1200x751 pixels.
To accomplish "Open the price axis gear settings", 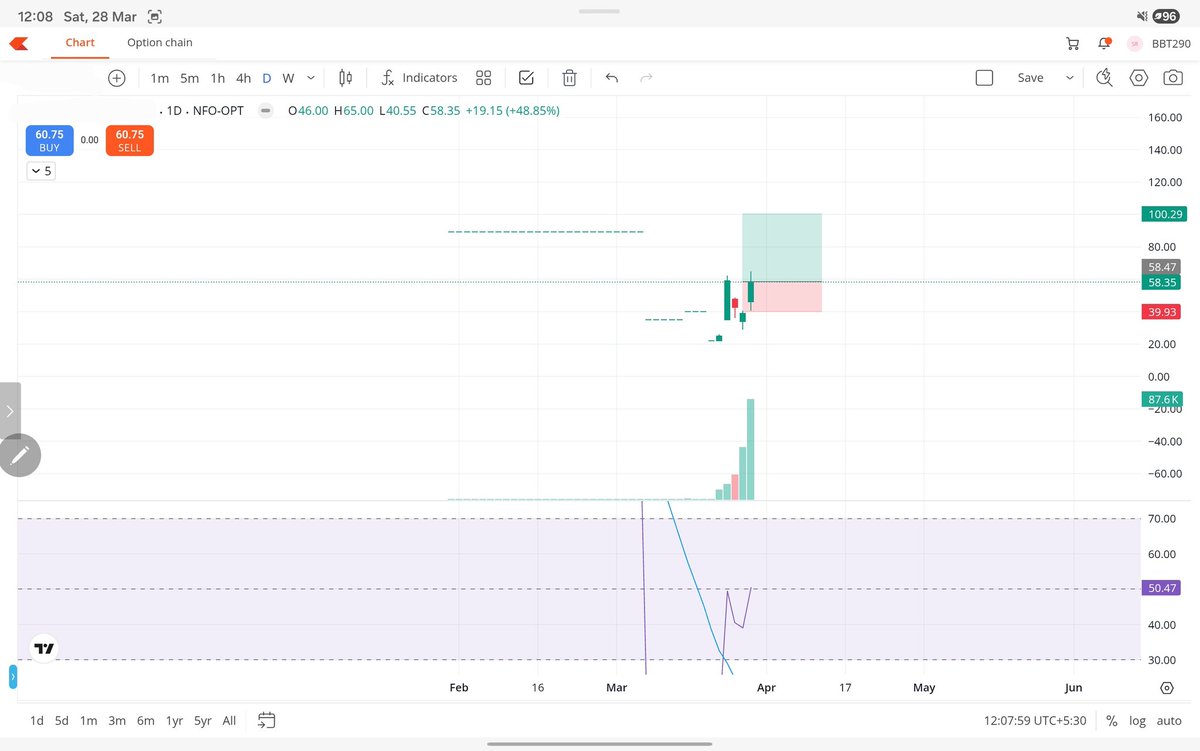I will click(x=1167, y=688).
